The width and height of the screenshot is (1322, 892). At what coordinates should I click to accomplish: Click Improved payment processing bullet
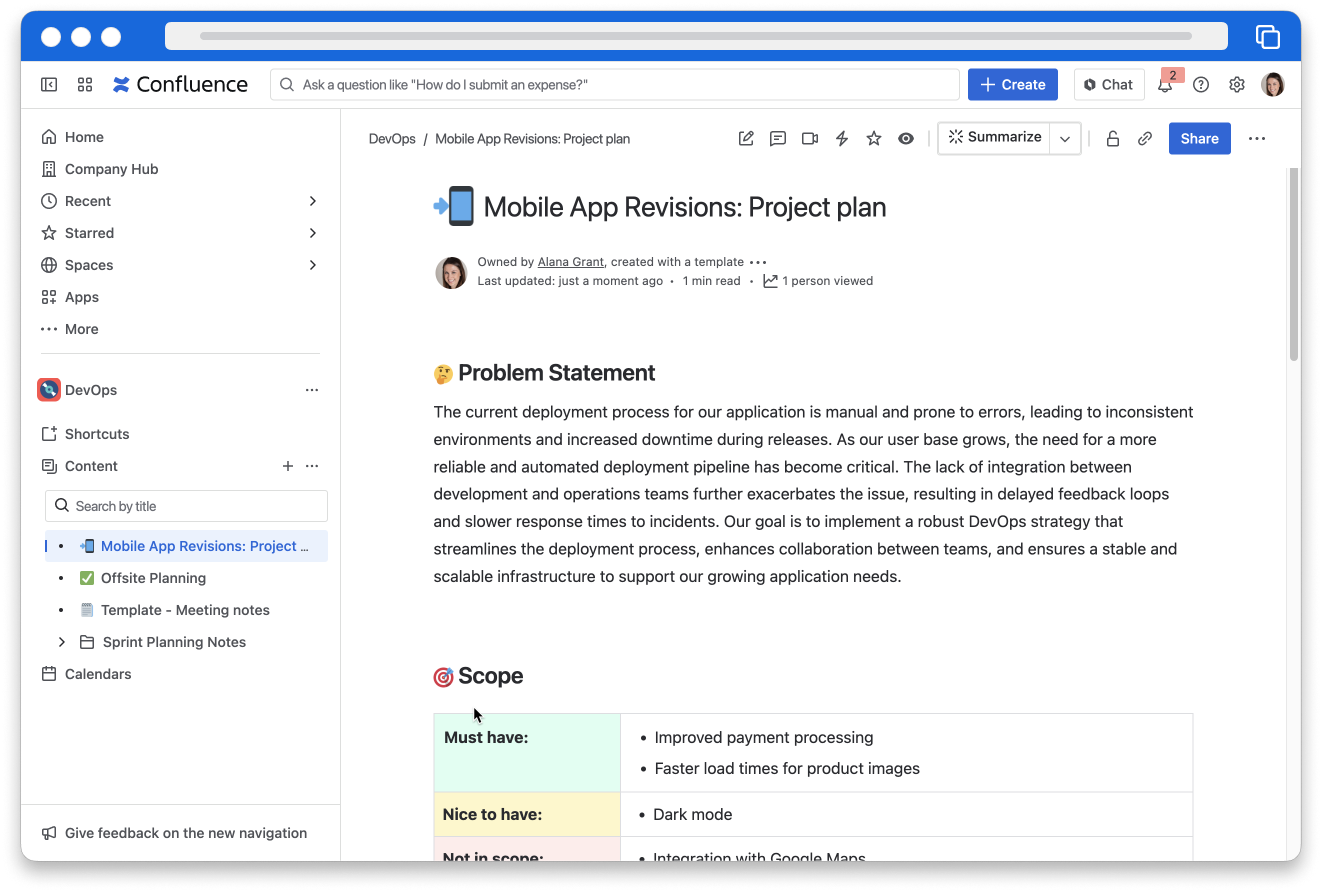[764, 738]
